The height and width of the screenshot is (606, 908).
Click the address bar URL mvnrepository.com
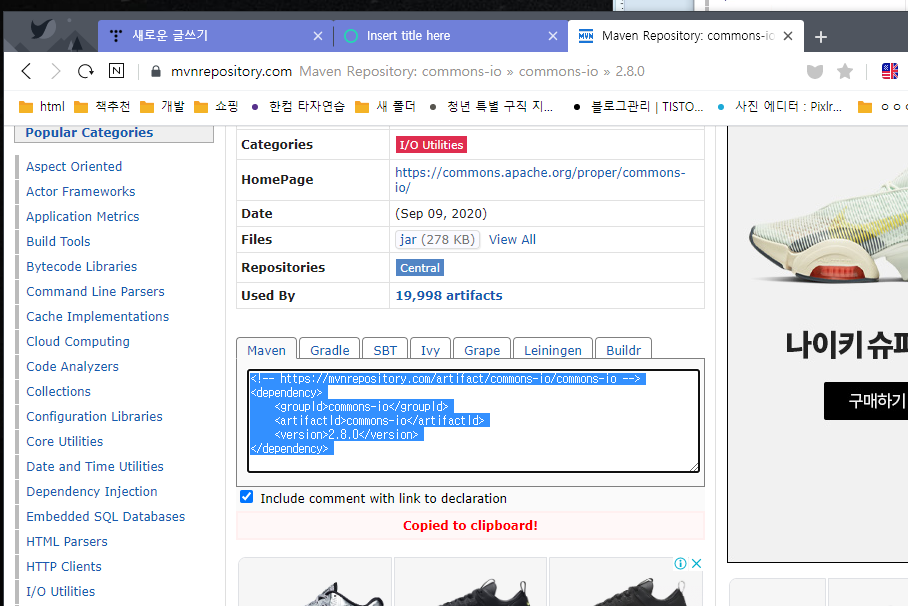click(231, 71)
